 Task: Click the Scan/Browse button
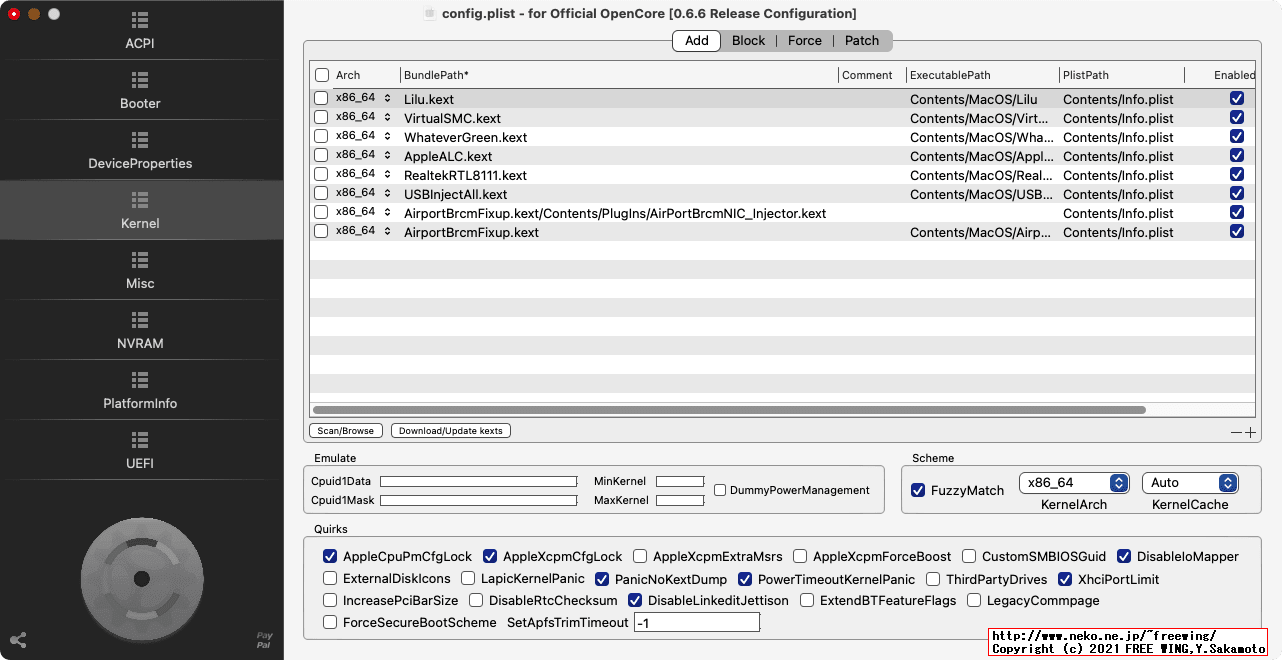click(345, 430)
